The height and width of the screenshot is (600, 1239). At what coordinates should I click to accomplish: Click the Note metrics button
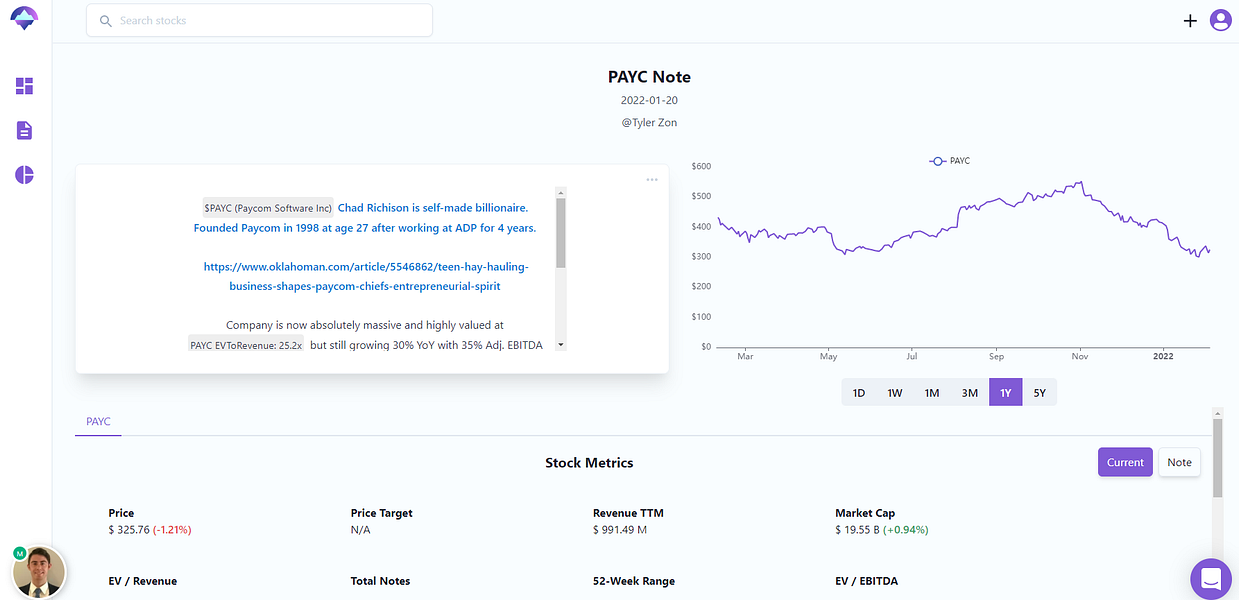1180,462
